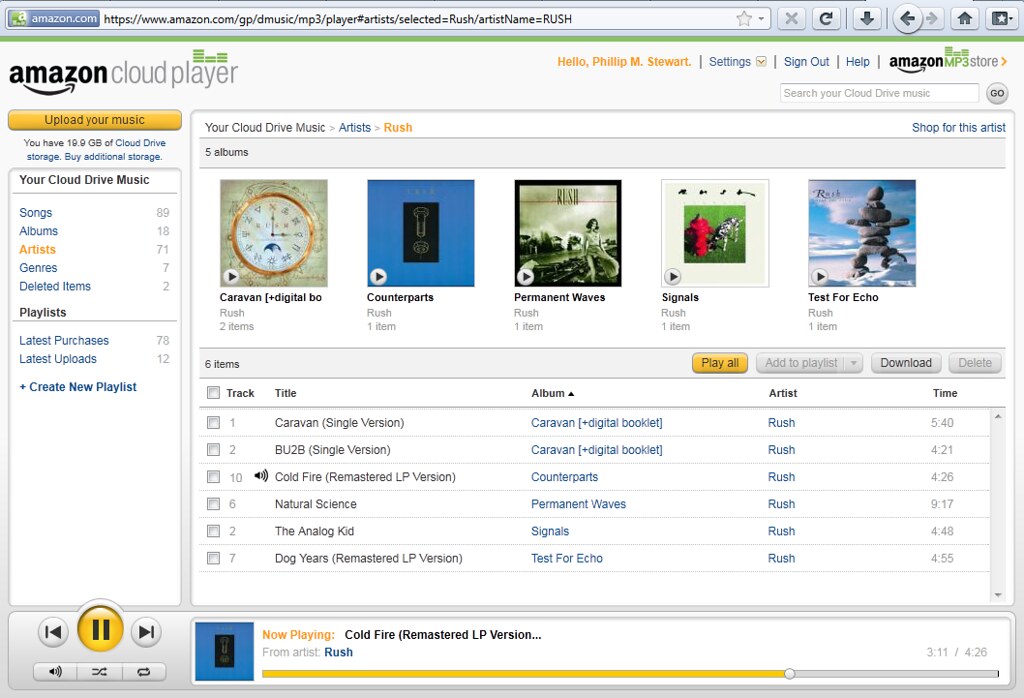Open the Buy additional storage link
1024x698 pixels.
(112, 157)
